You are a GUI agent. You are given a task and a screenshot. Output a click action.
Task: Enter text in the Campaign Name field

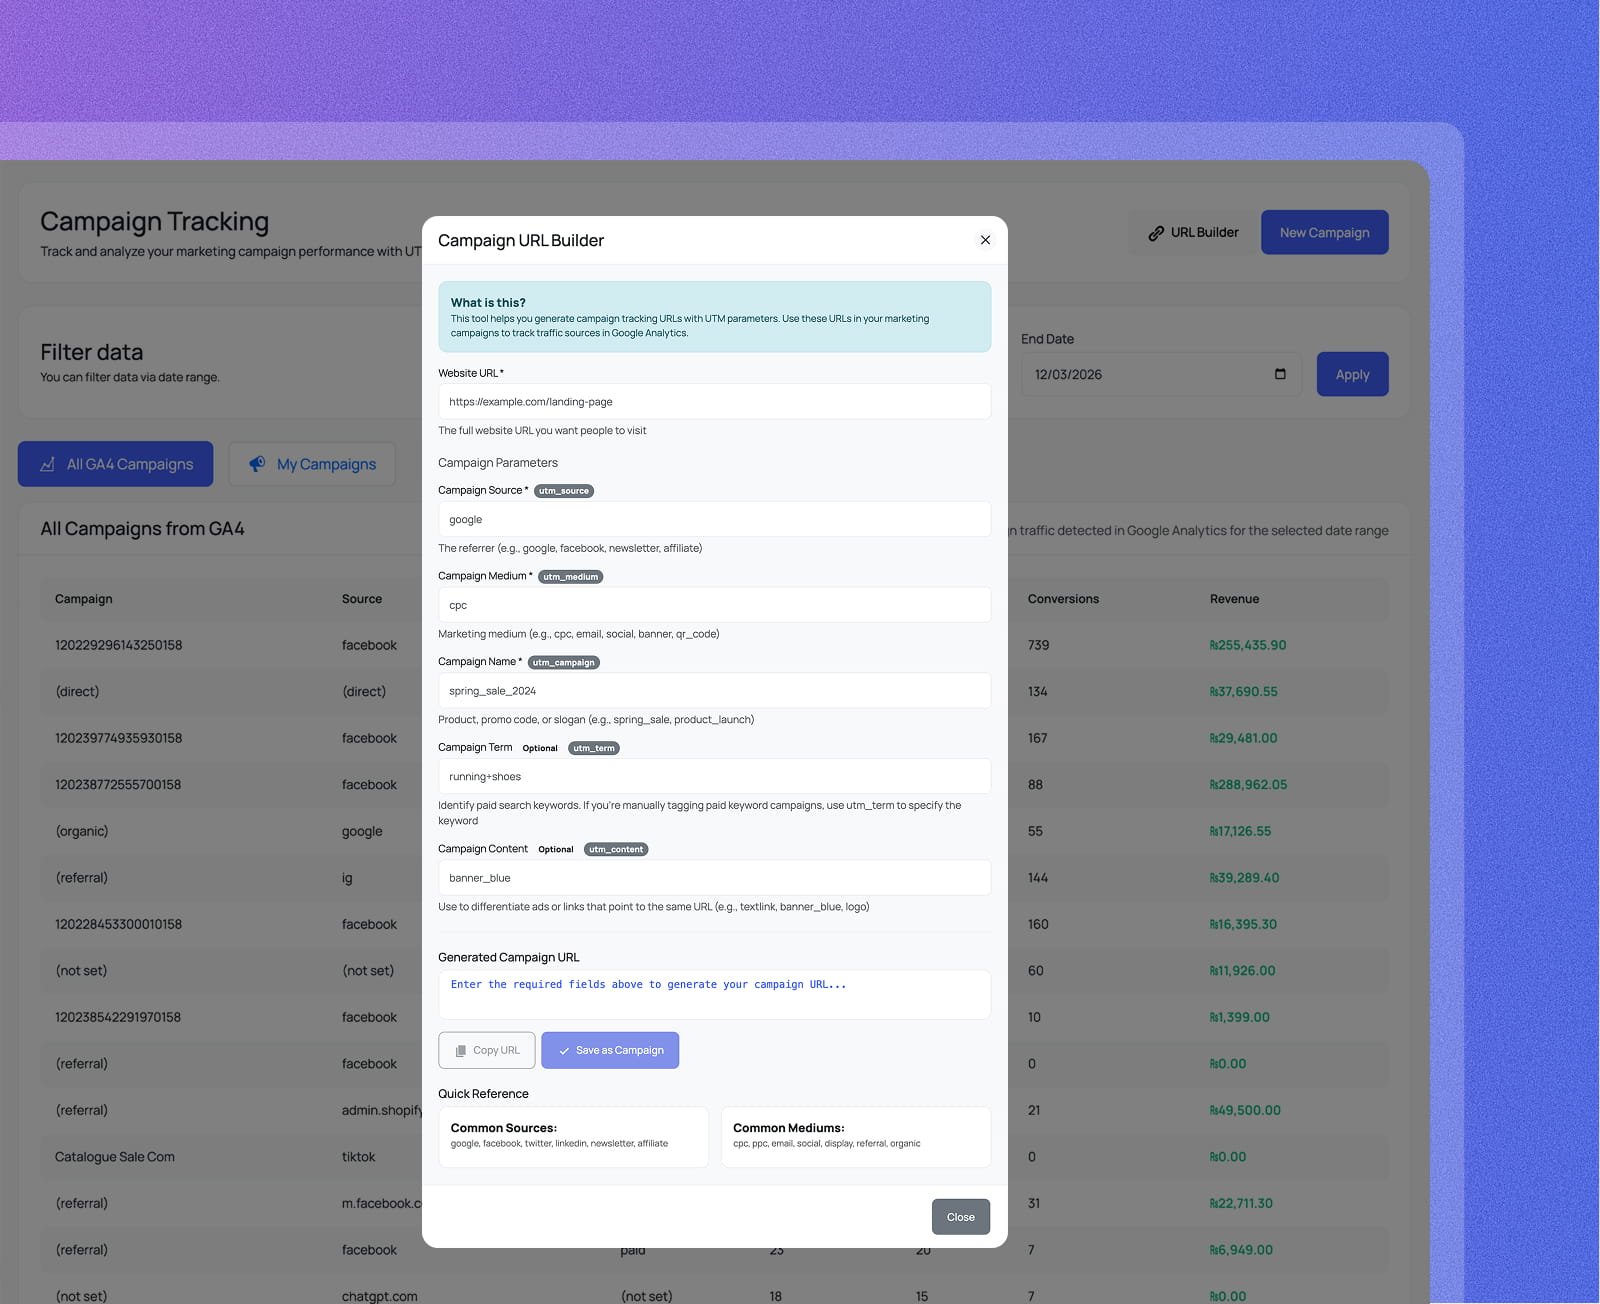click(x=714, y=691)
